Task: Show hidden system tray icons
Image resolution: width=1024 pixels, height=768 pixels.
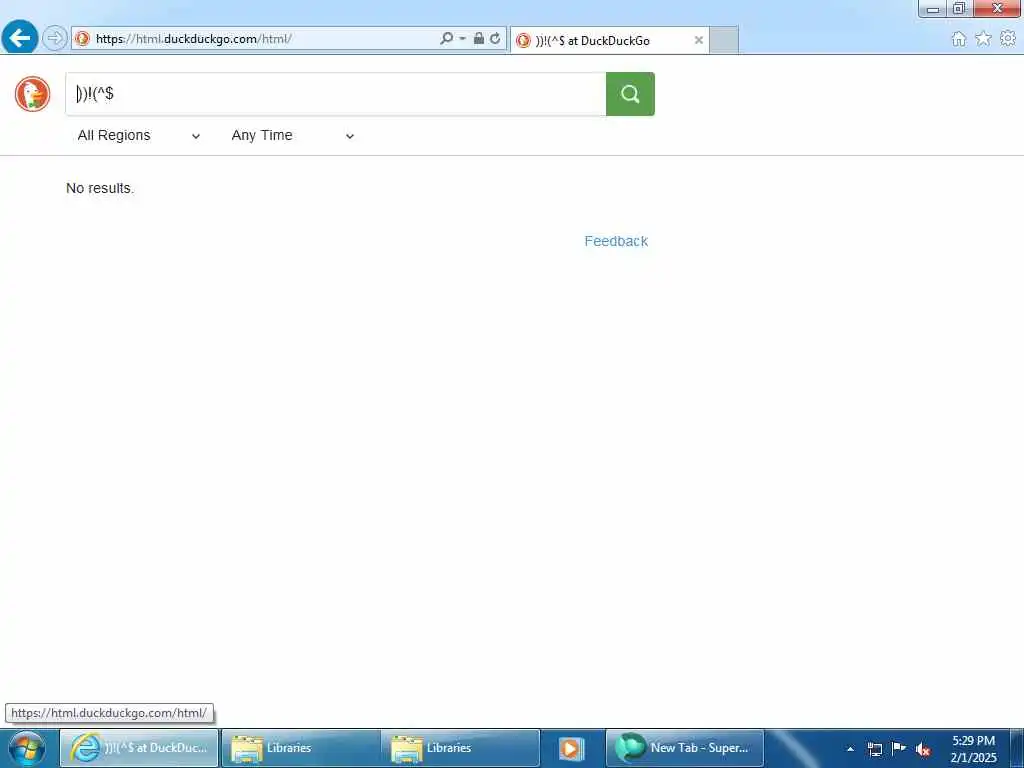Action: [x=850, y=749]
